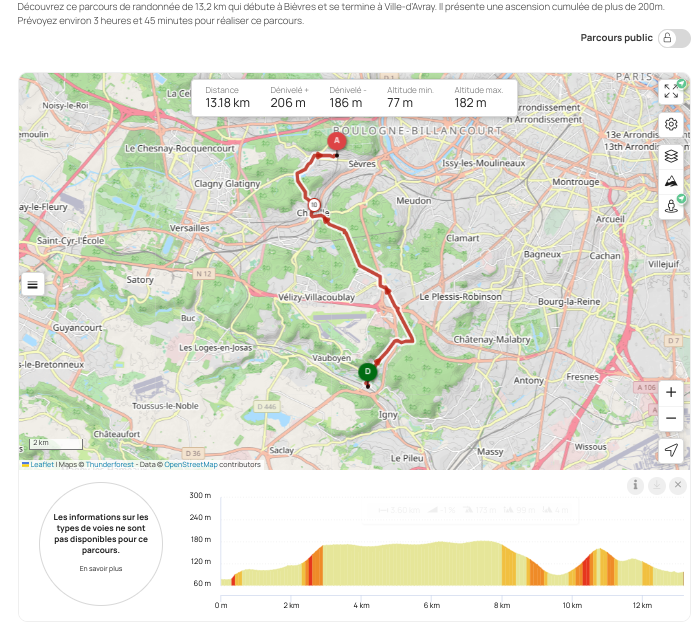Click the green departure marker D

coord(368,372)
